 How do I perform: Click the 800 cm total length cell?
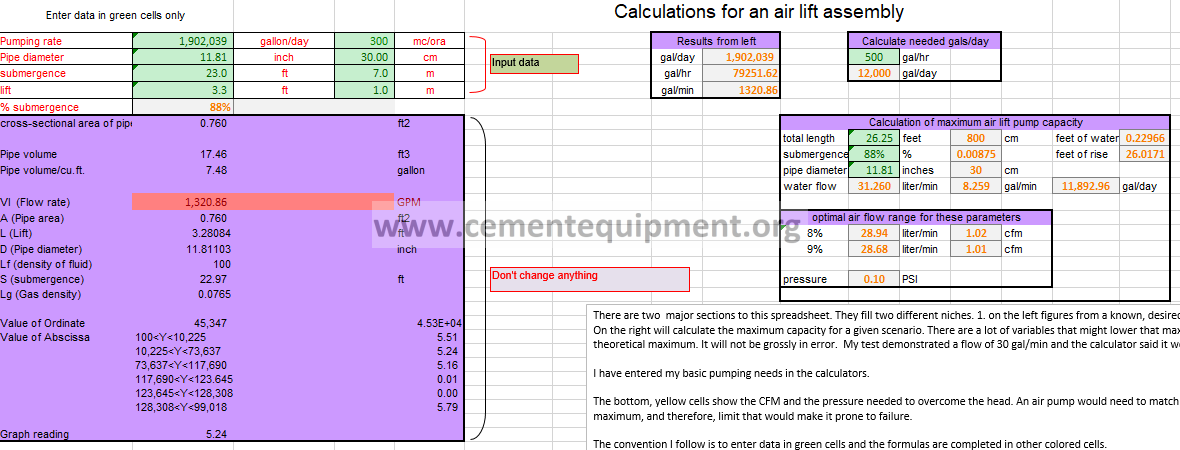click(975, 138)
